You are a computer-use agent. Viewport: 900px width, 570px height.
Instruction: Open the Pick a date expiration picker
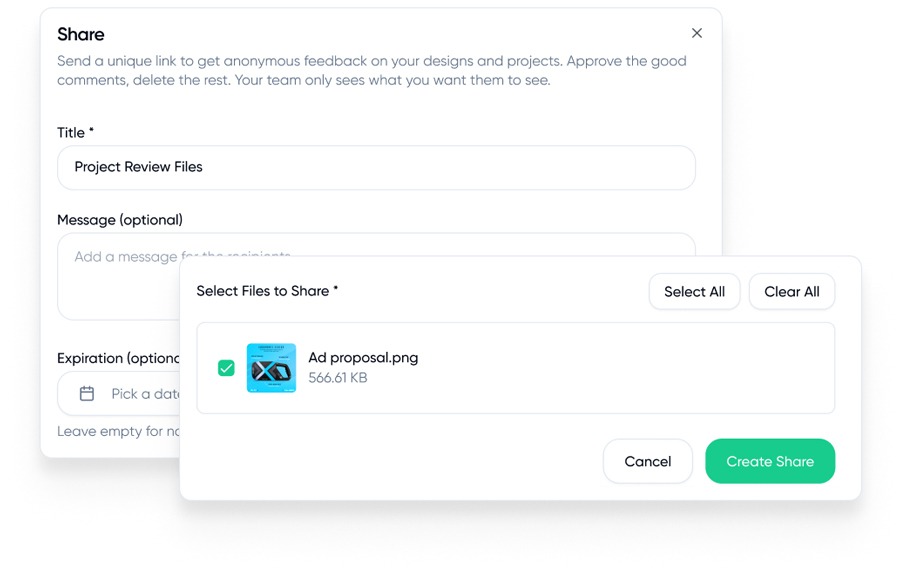(140, 394)
